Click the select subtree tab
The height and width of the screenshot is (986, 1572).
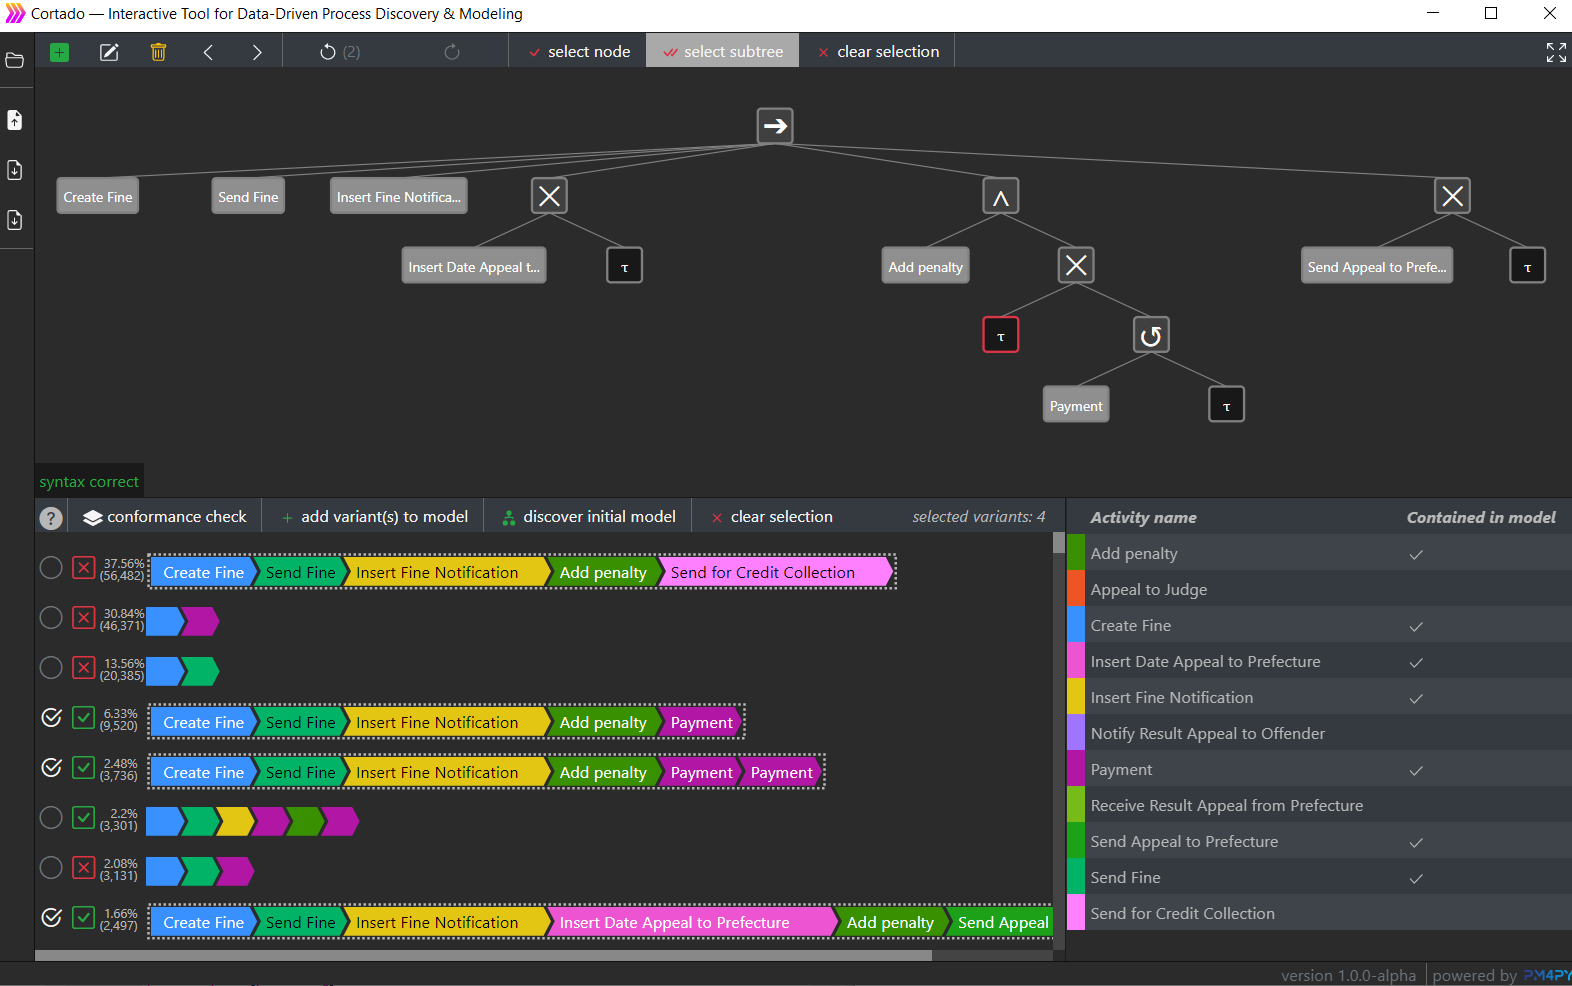723,52
